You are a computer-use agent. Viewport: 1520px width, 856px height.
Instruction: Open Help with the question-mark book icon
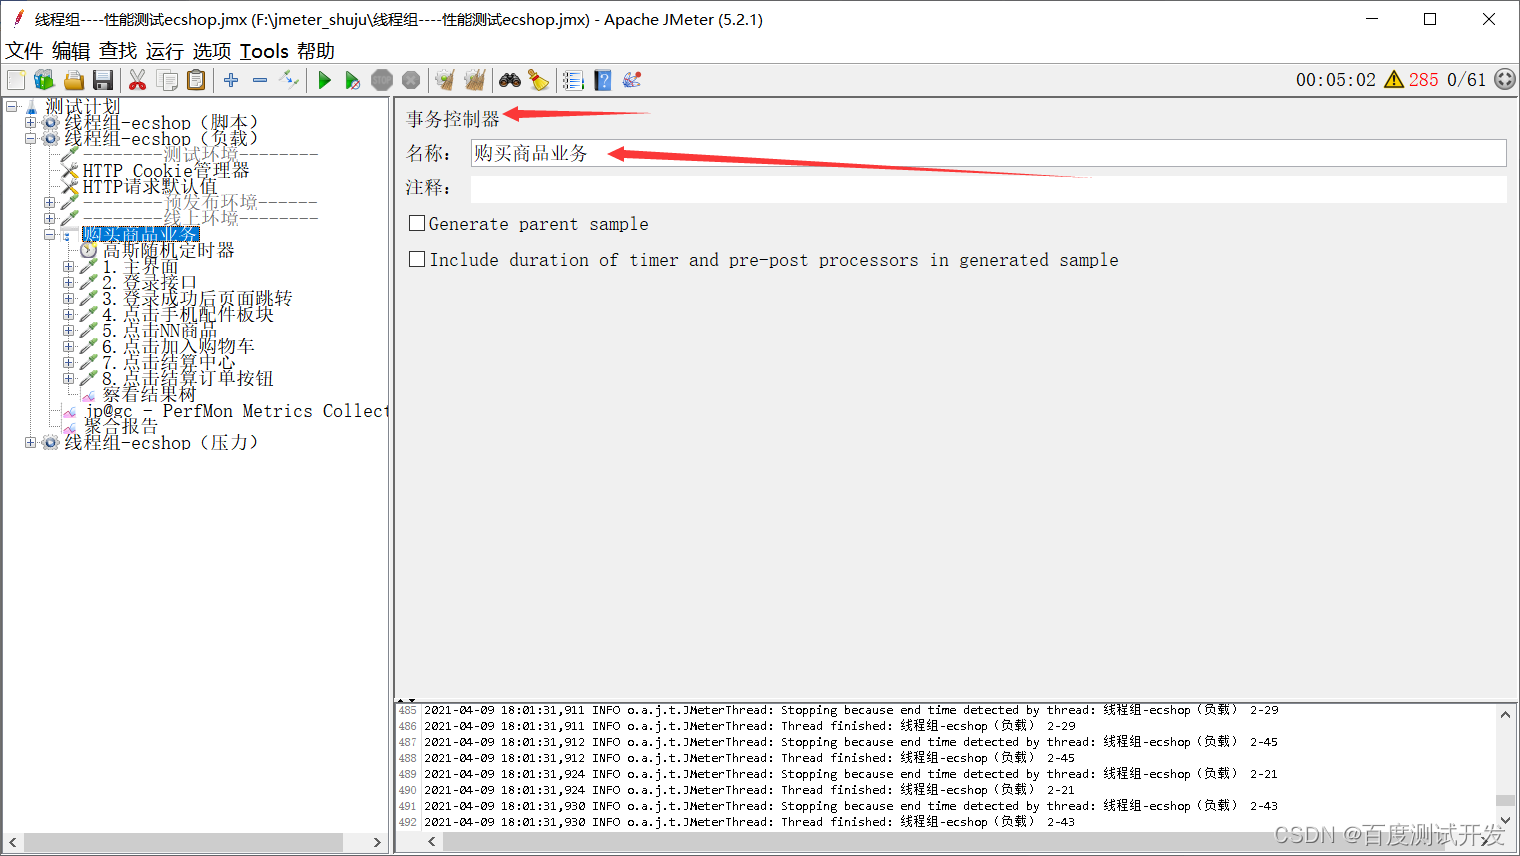[603, 80]
